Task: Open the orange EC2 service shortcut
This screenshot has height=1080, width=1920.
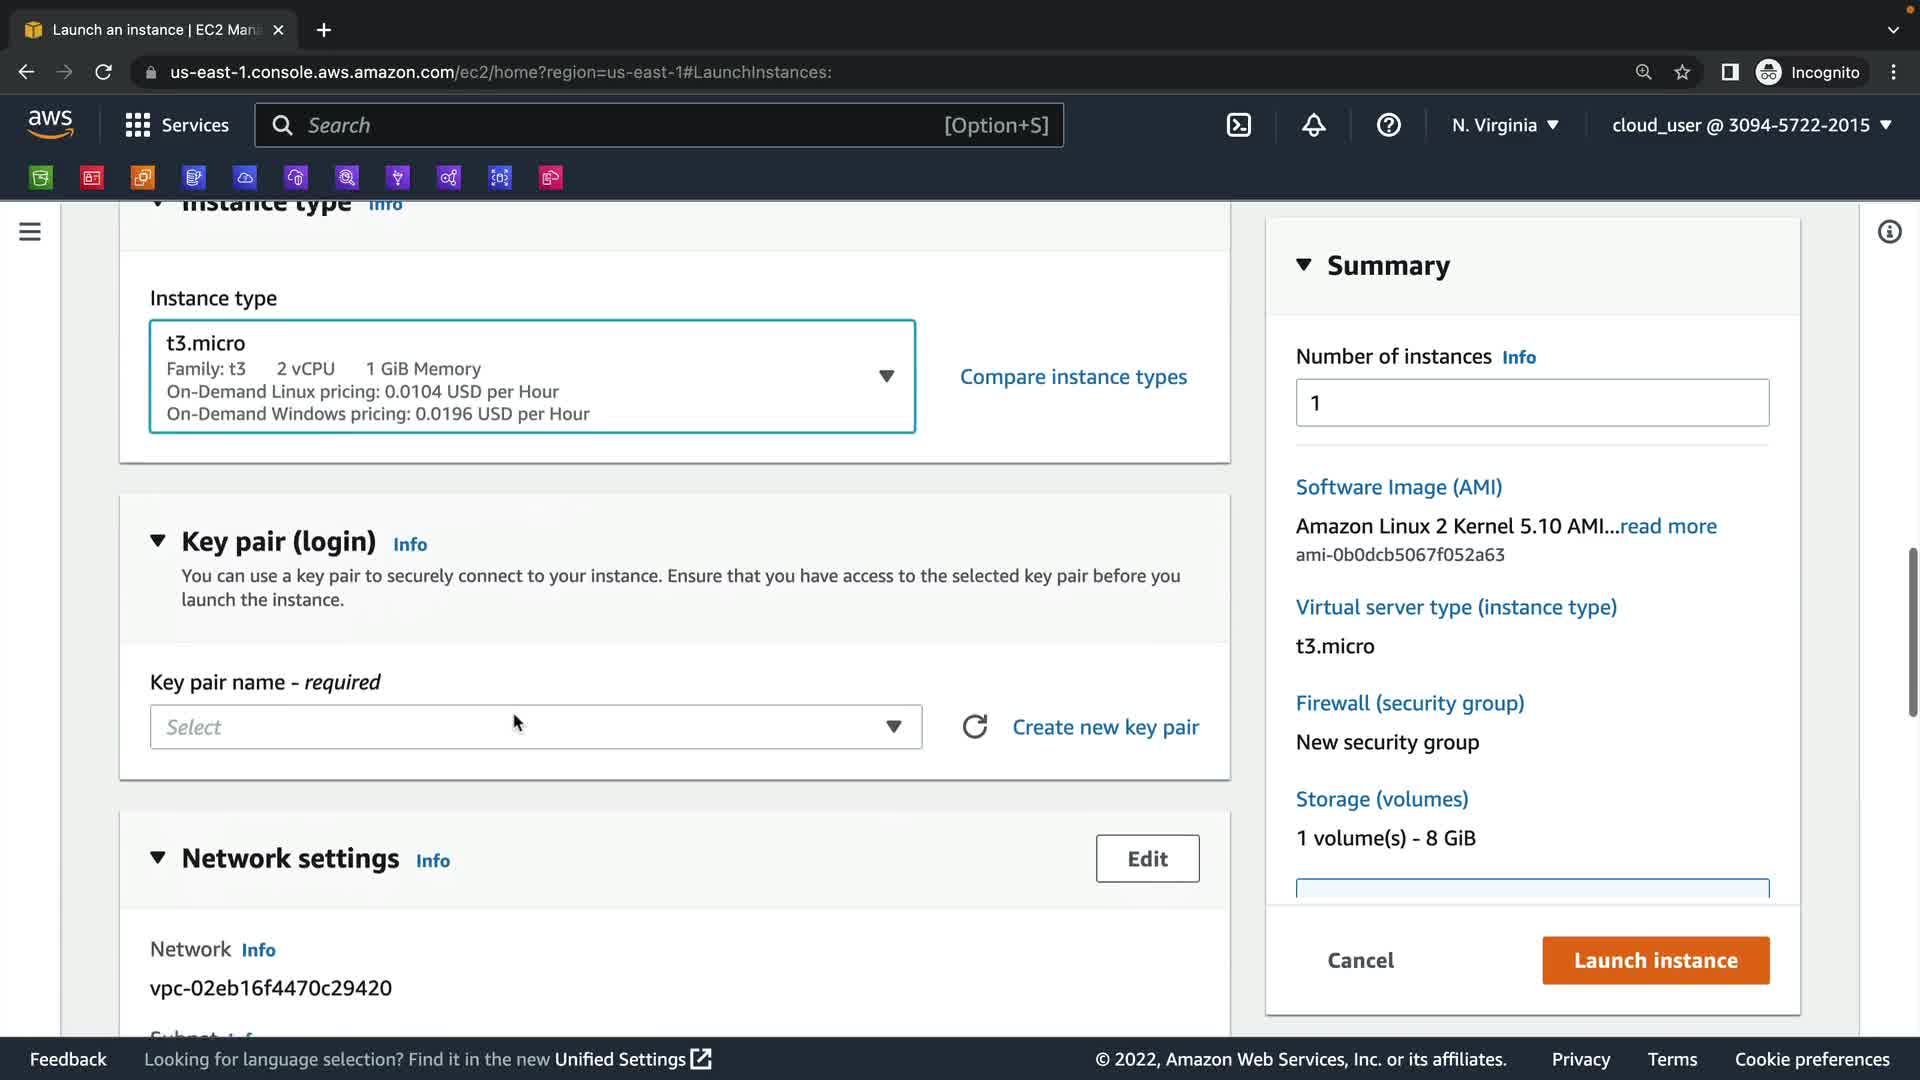Action: point(143,178)
